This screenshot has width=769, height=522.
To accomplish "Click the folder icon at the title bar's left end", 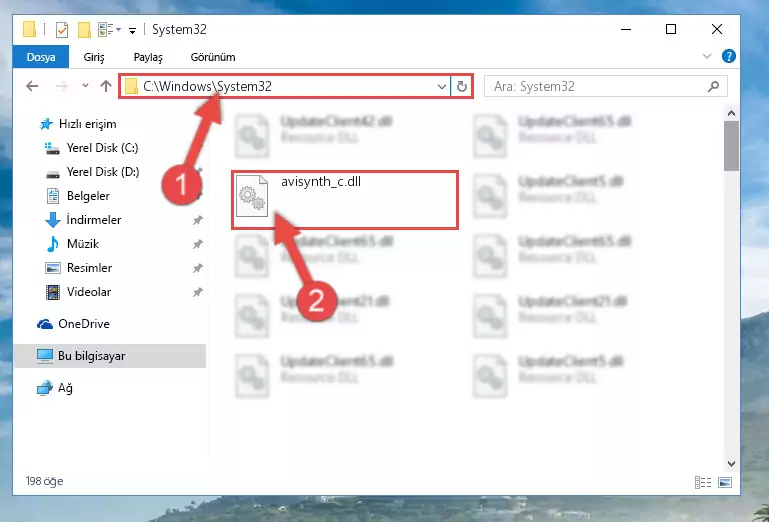I will [x=29, y=29].
